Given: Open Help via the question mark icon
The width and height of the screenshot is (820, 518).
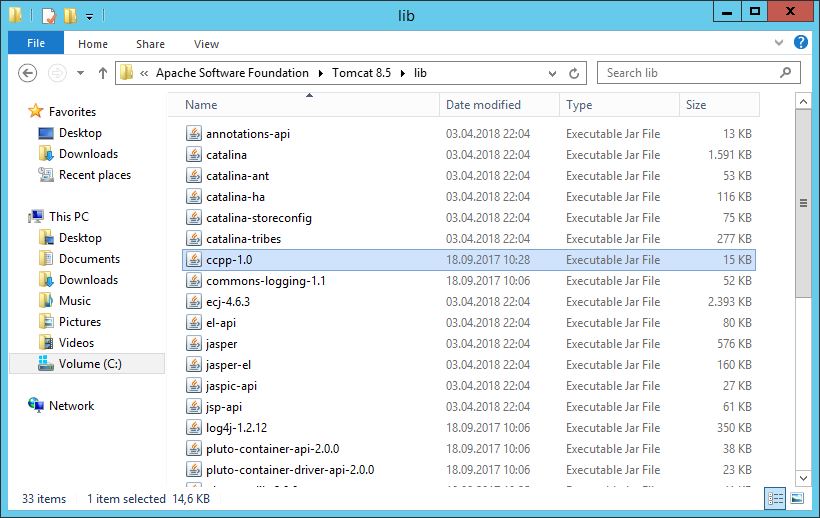Looking at the screenshot, I should [801, 42].
